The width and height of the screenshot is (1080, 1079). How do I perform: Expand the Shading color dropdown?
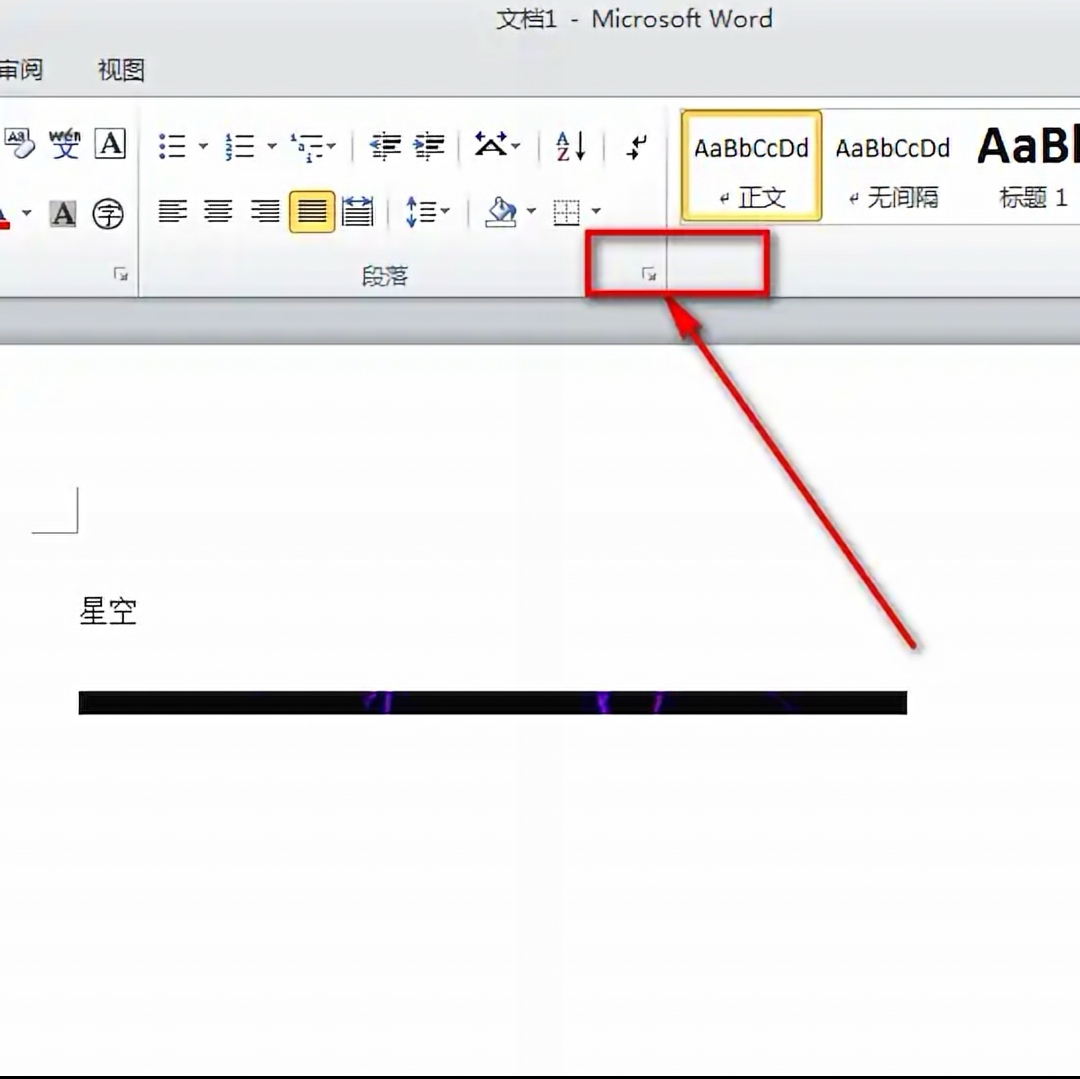pyautogui.click(x=531, y=211)
